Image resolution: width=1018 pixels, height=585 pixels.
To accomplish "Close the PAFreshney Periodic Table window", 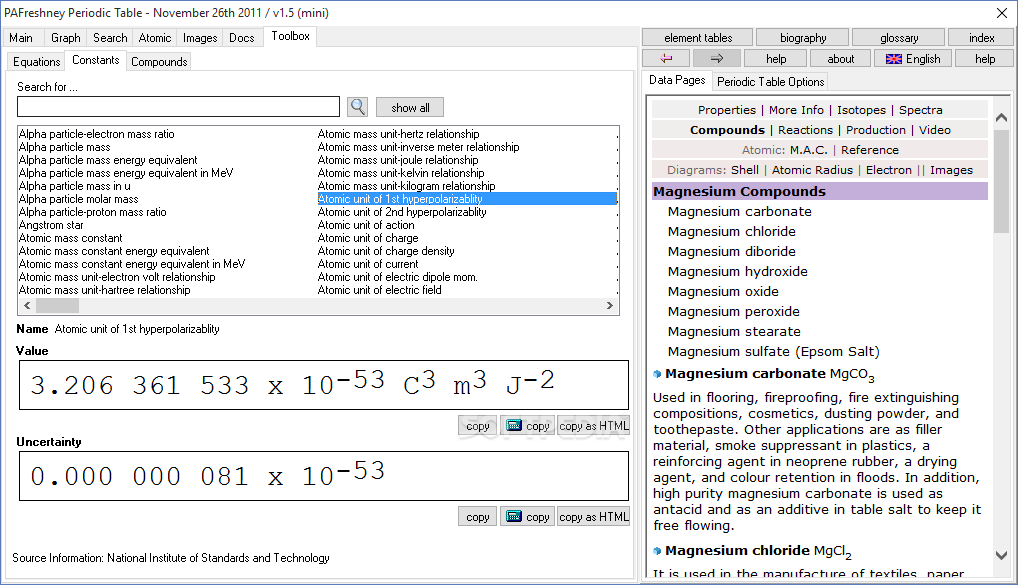I will (1002, 13).
